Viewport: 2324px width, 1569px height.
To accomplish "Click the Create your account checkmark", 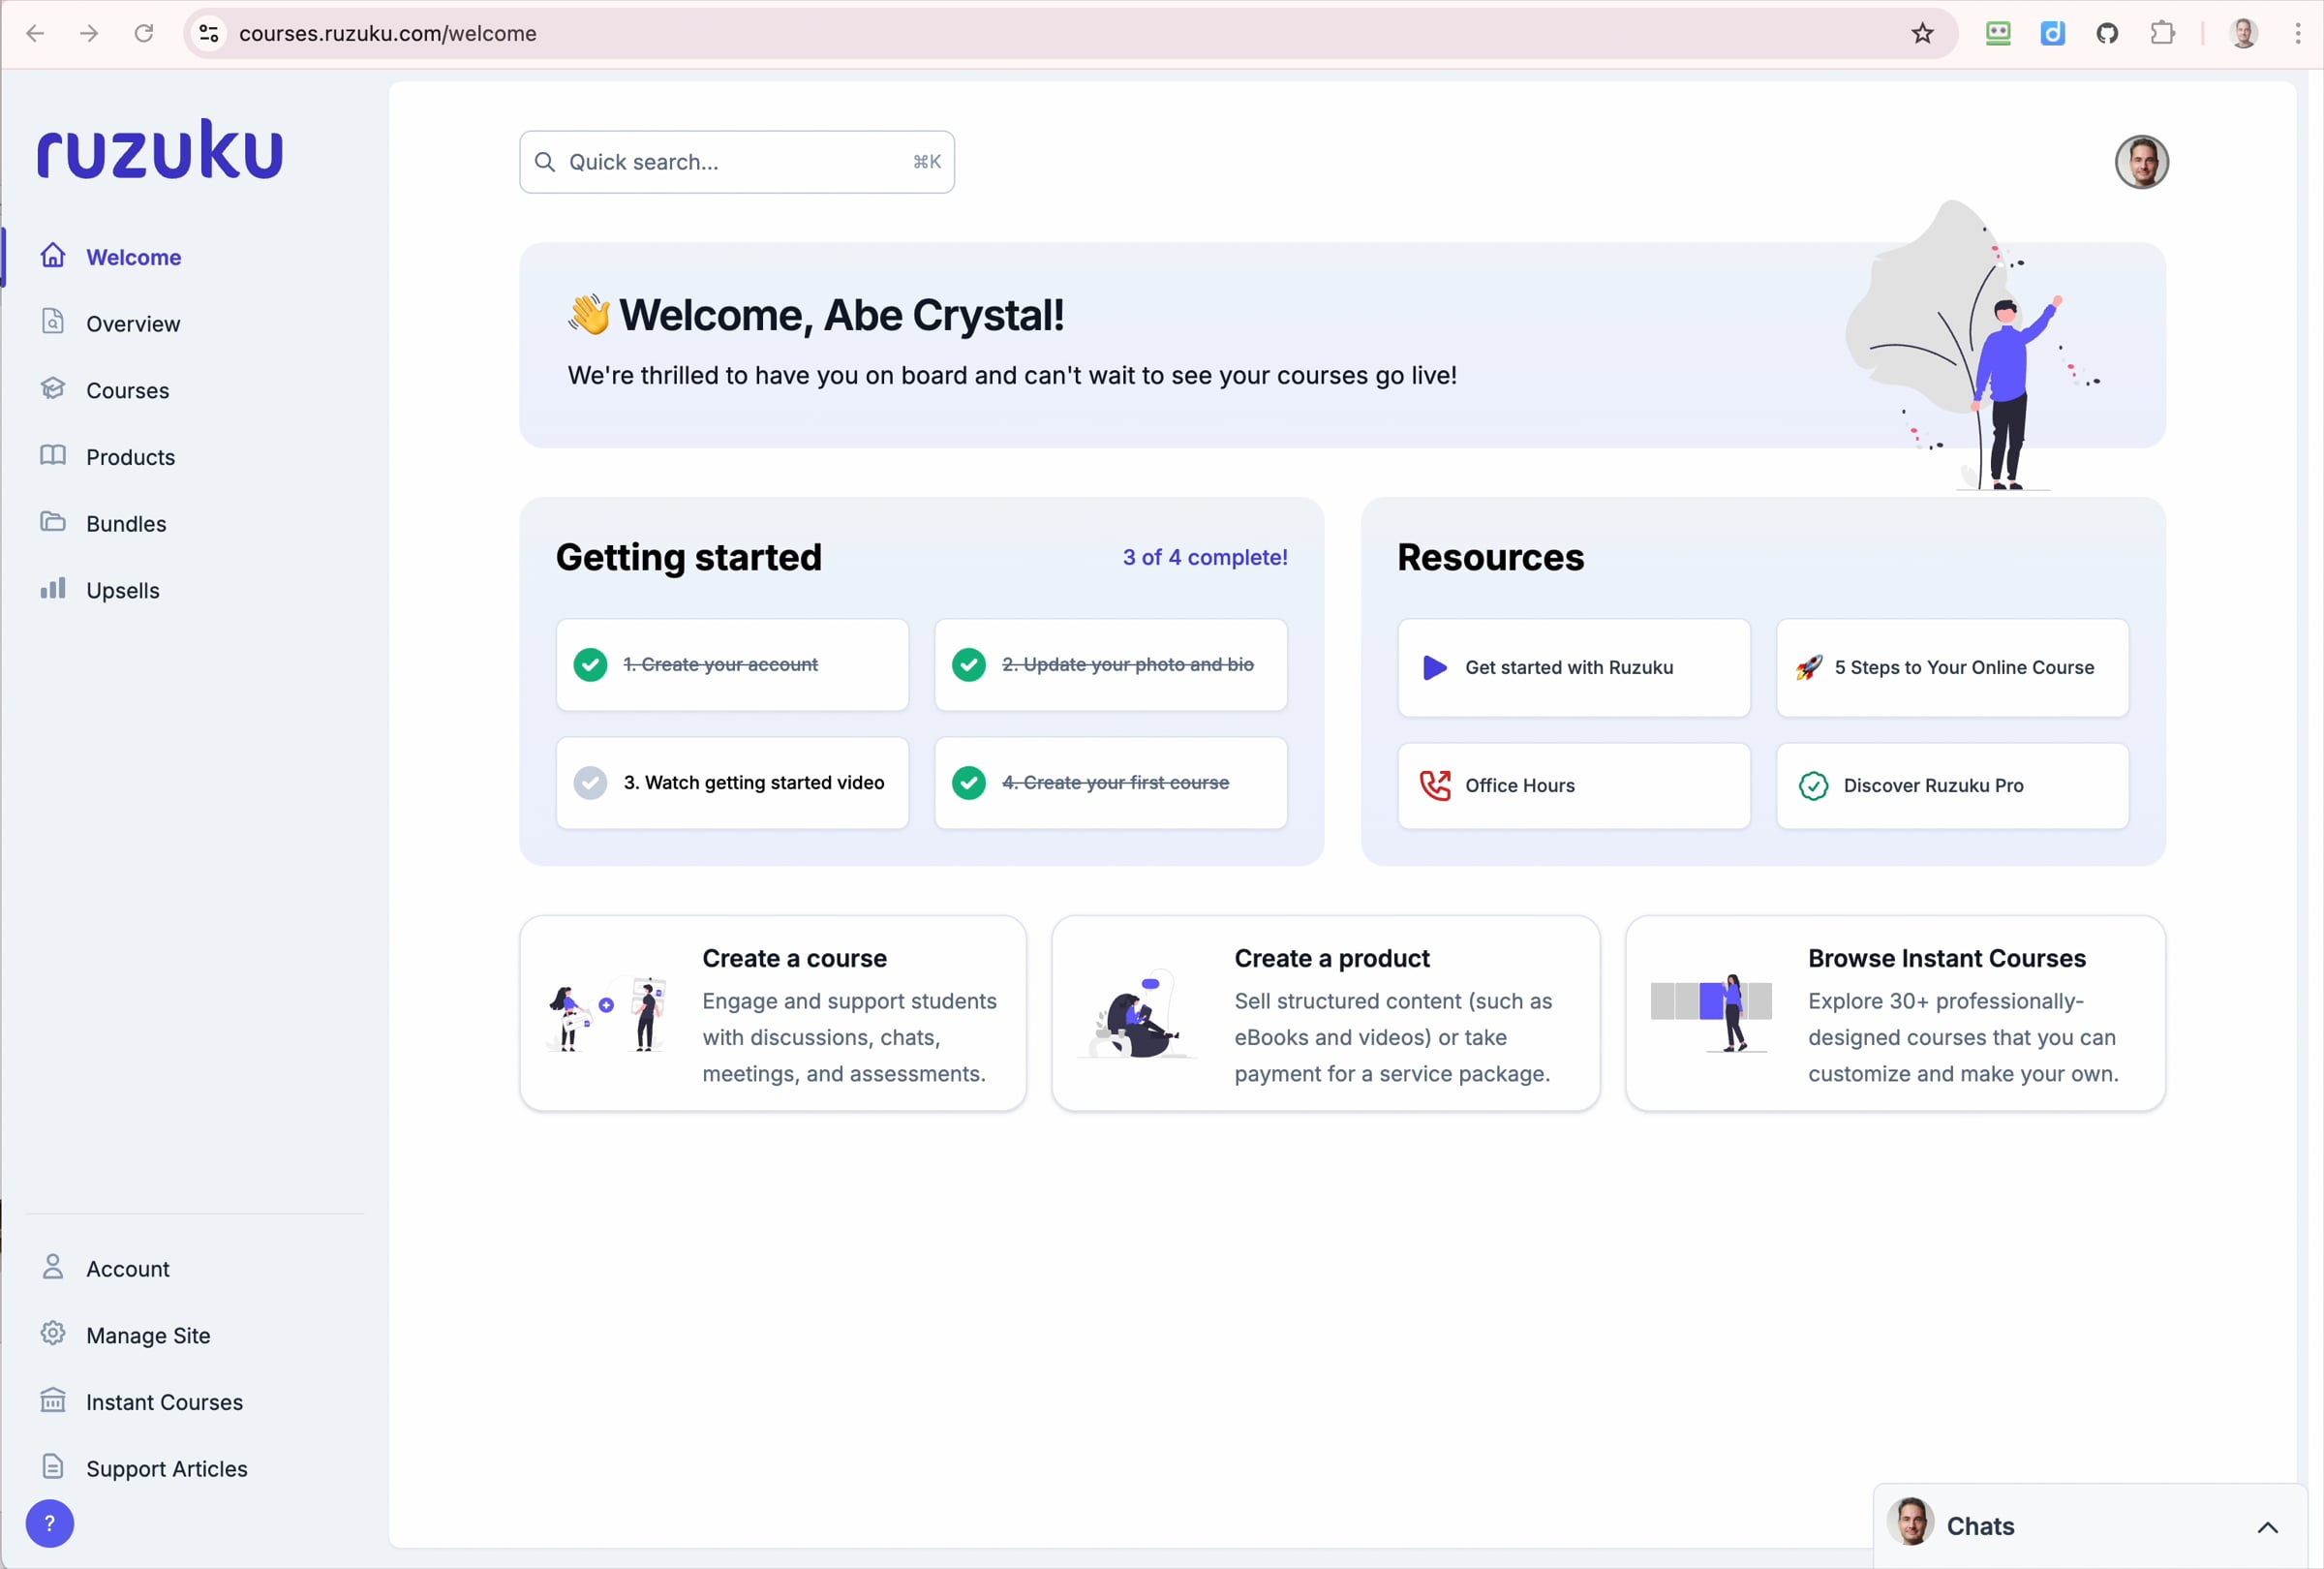I will [590, 664].
